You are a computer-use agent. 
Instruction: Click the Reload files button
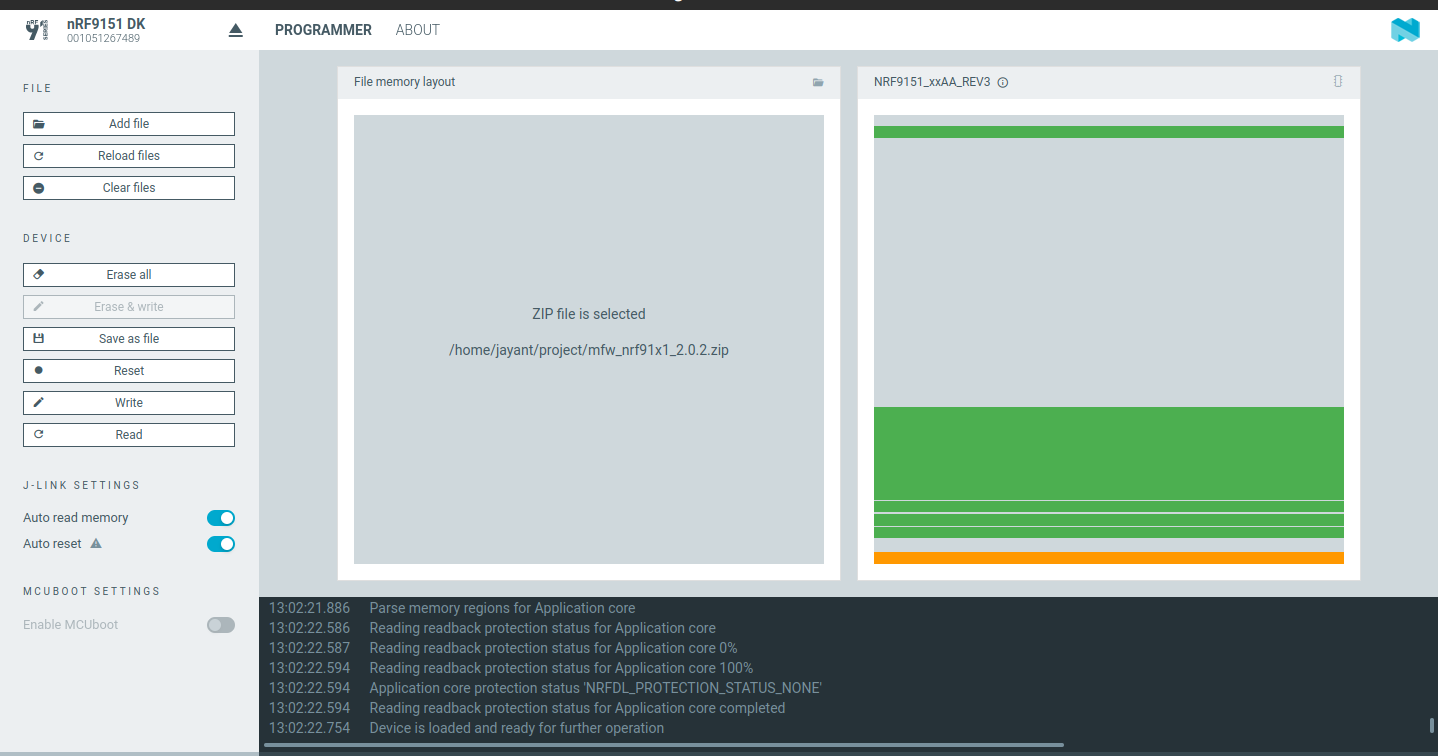tap(129, 156)
